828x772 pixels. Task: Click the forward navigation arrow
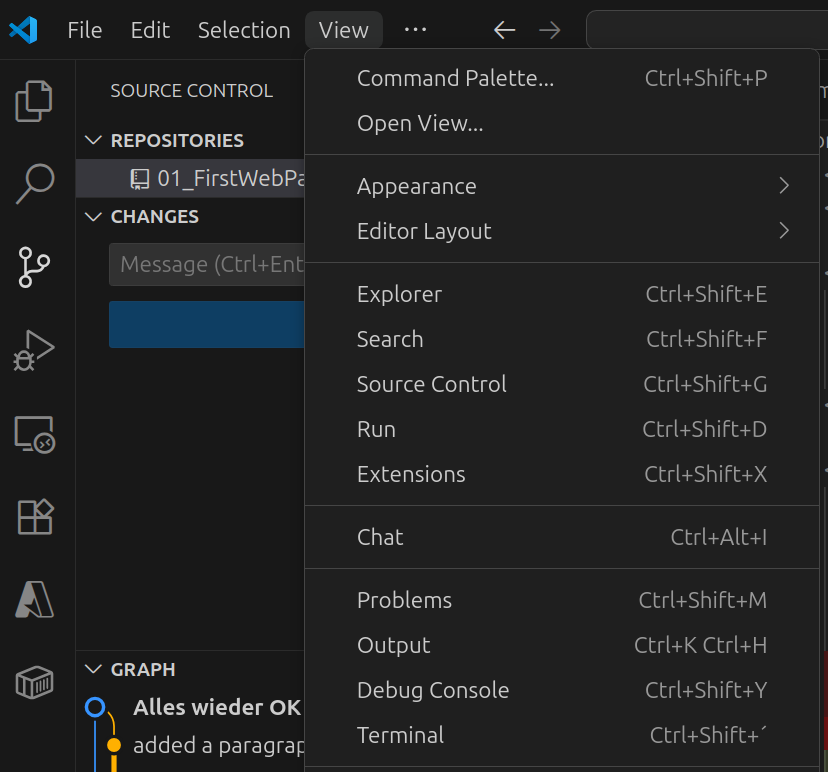[x=550, y=30]
